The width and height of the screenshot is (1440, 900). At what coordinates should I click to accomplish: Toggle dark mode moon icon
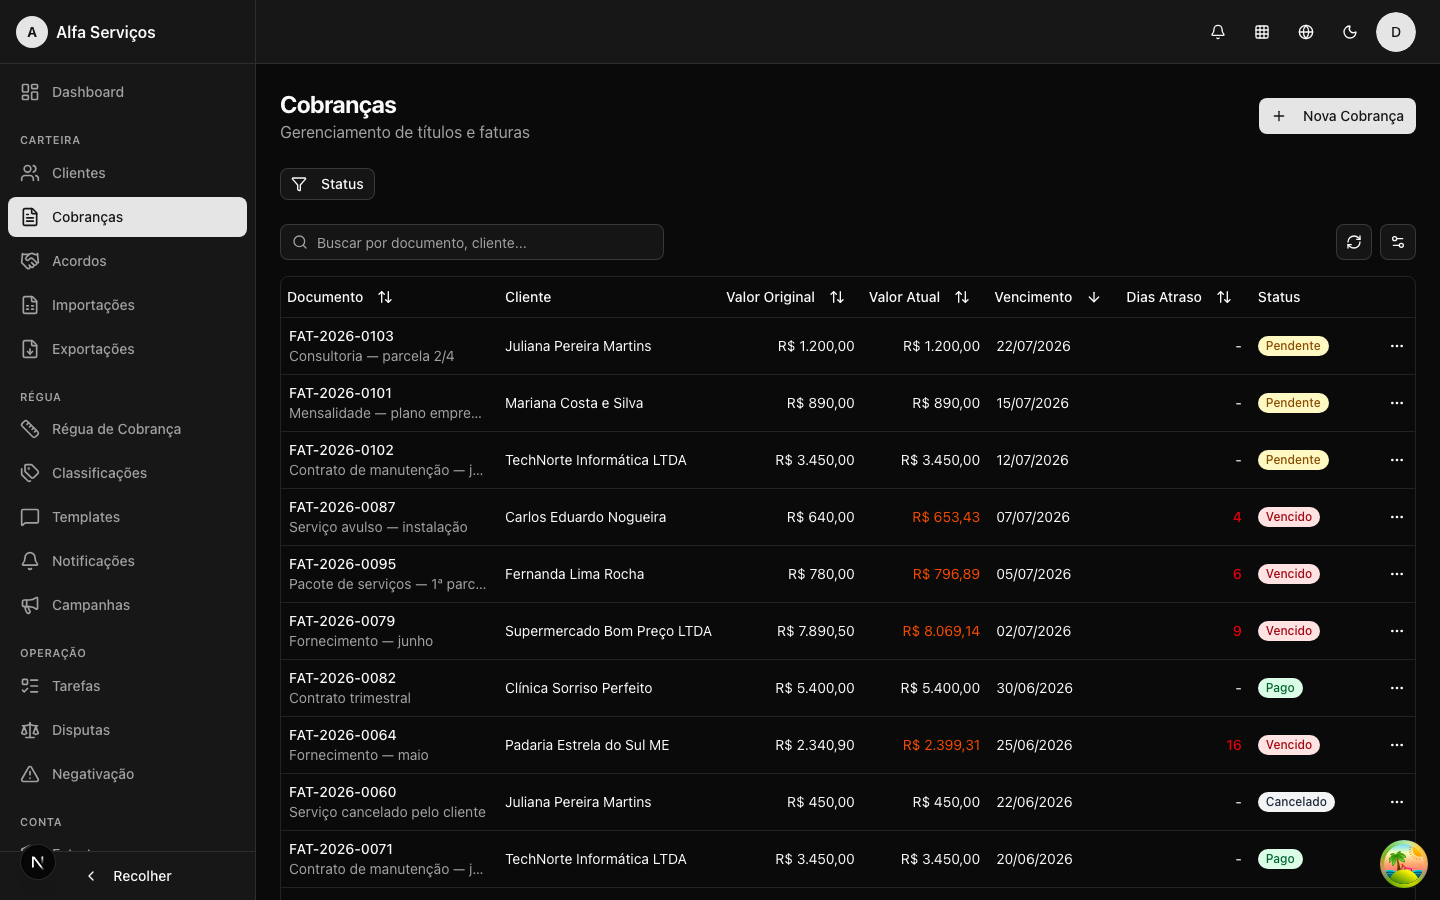tap(1350, 32)
